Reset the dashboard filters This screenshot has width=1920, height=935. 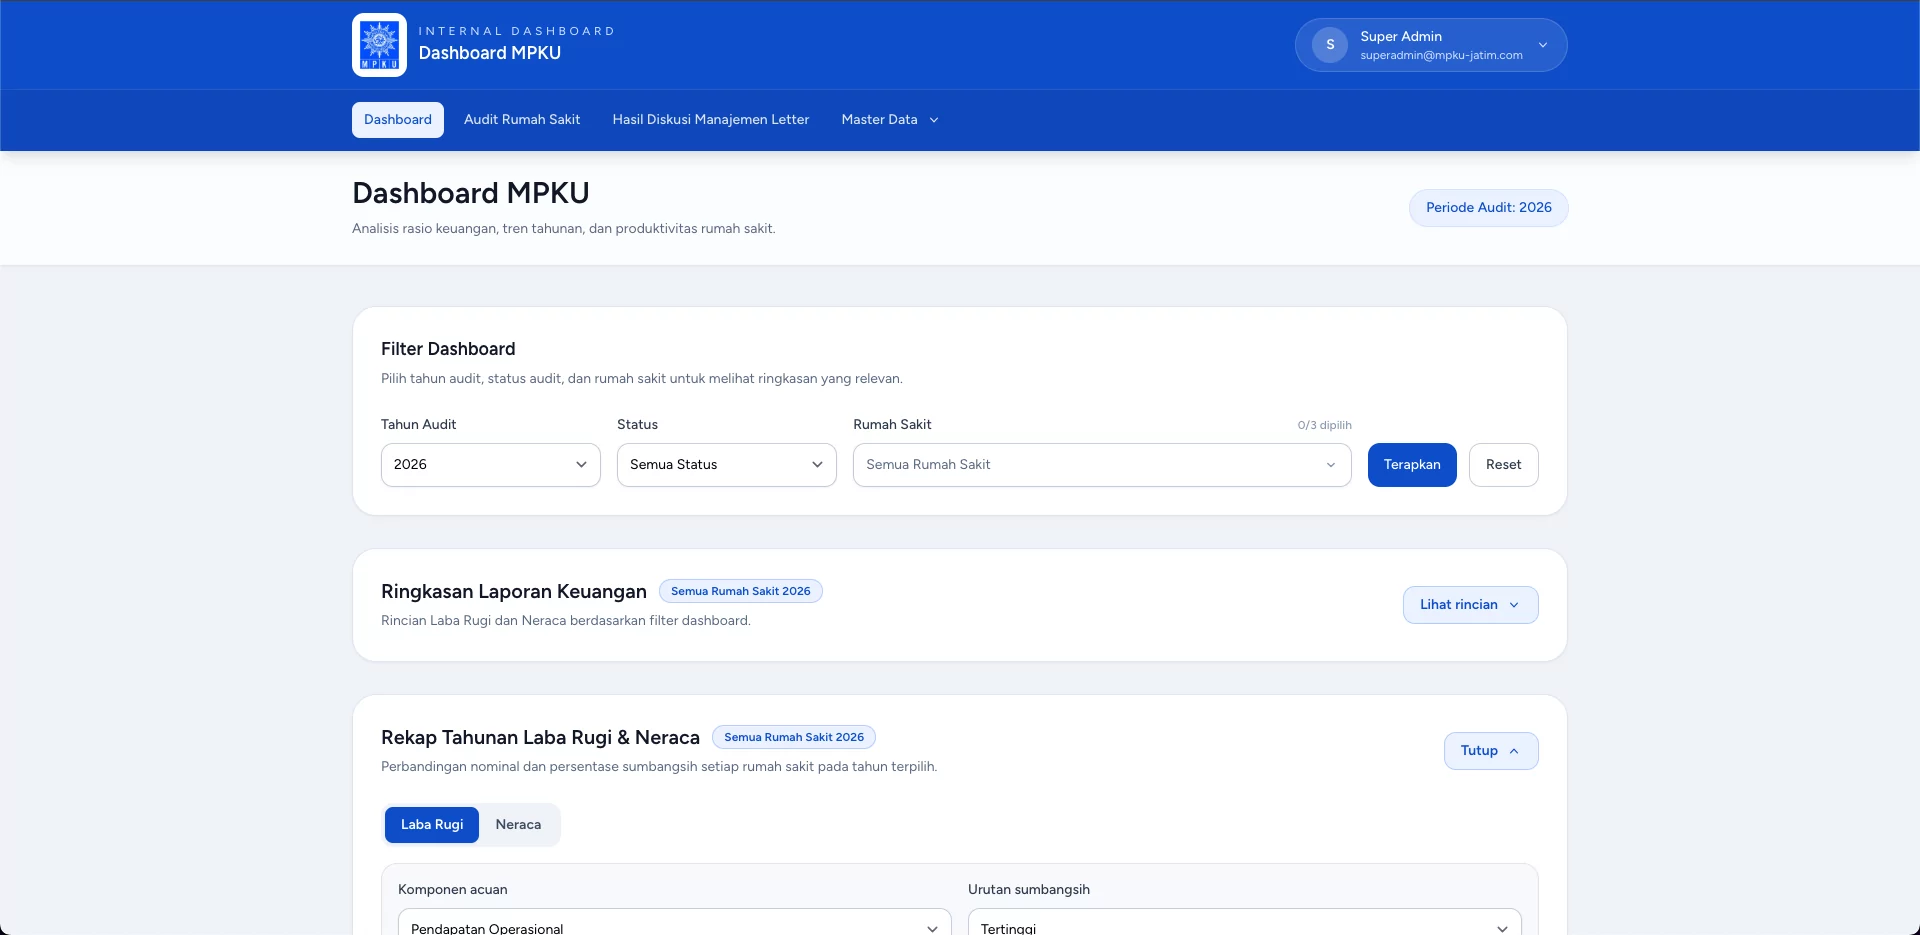(1504, 465)
